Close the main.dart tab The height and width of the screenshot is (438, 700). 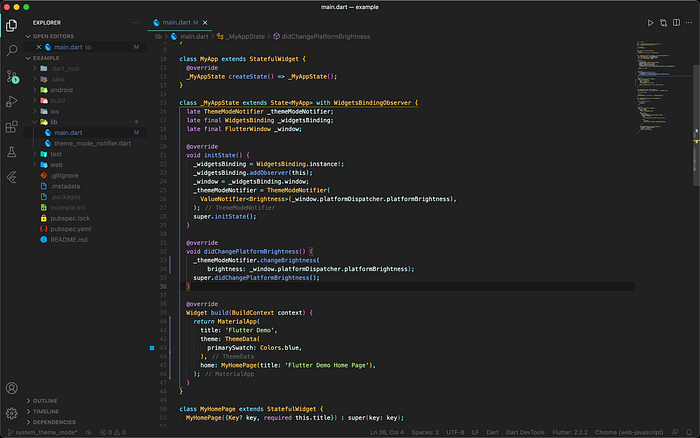[x=205, y=23]
